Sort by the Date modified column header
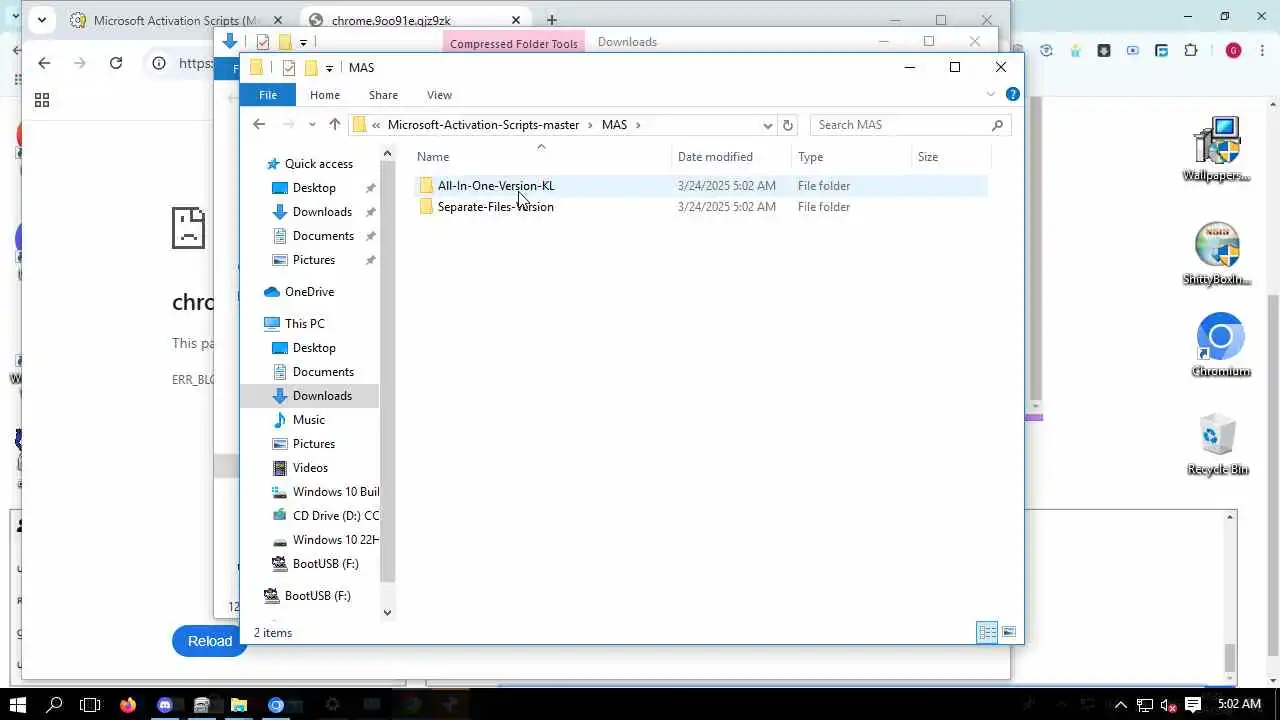Image resolution: width=1280 pixels, height=720 pixels. coord(732,157)
